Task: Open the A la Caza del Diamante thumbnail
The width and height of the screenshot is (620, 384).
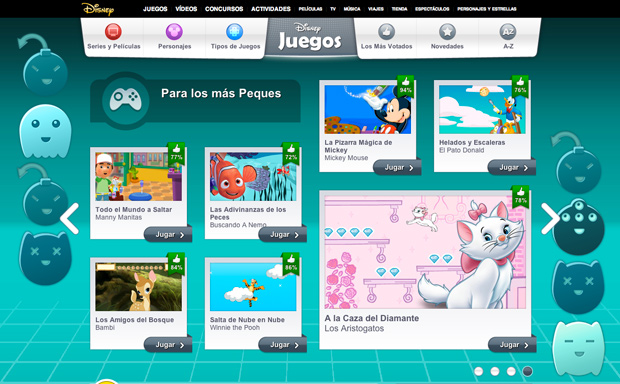Action: click(425, 252)
